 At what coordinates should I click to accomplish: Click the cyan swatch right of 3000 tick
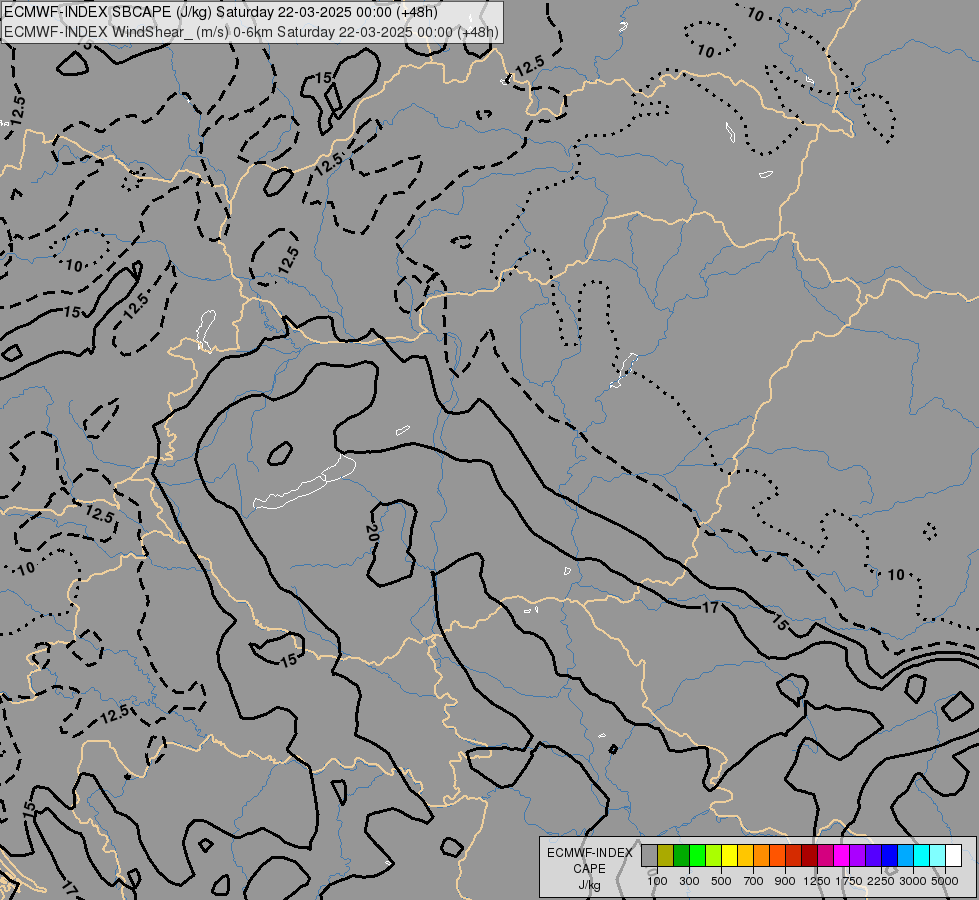[922, 855]
